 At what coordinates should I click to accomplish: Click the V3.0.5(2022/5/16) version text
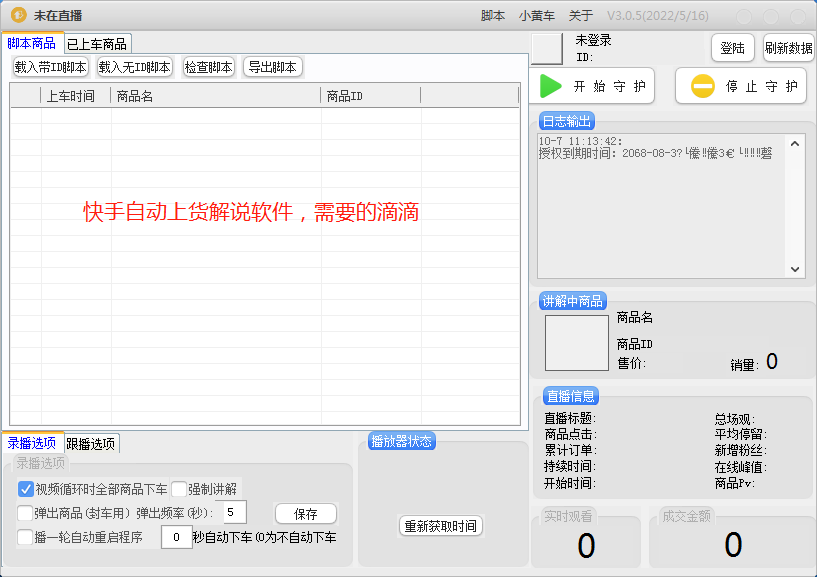point(658,16)
